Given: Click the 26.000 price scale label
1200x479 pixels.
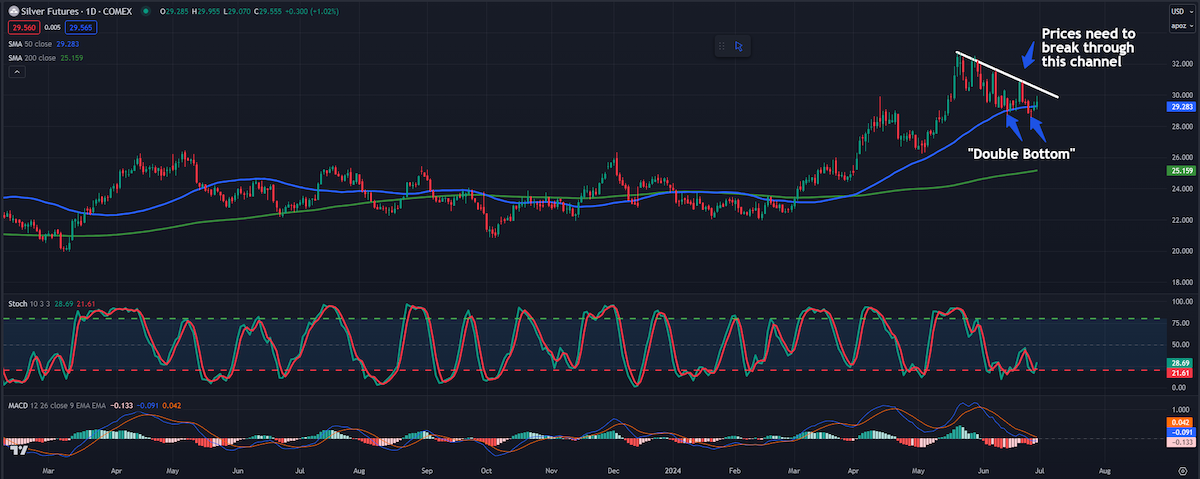Looking at the screenshot, I should pos(1182,158).
